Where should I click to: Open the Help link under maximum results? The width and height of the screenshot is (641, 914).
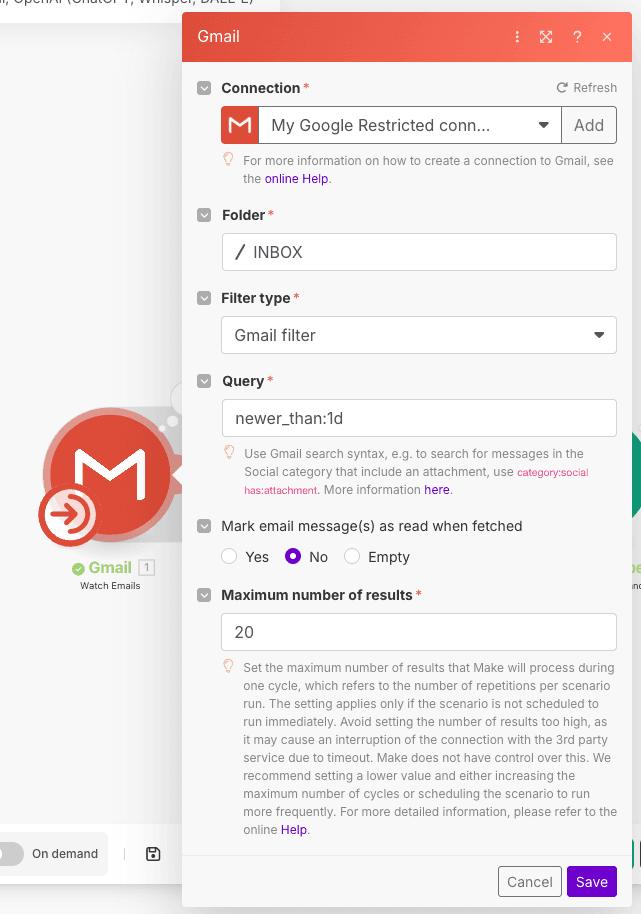294,829
